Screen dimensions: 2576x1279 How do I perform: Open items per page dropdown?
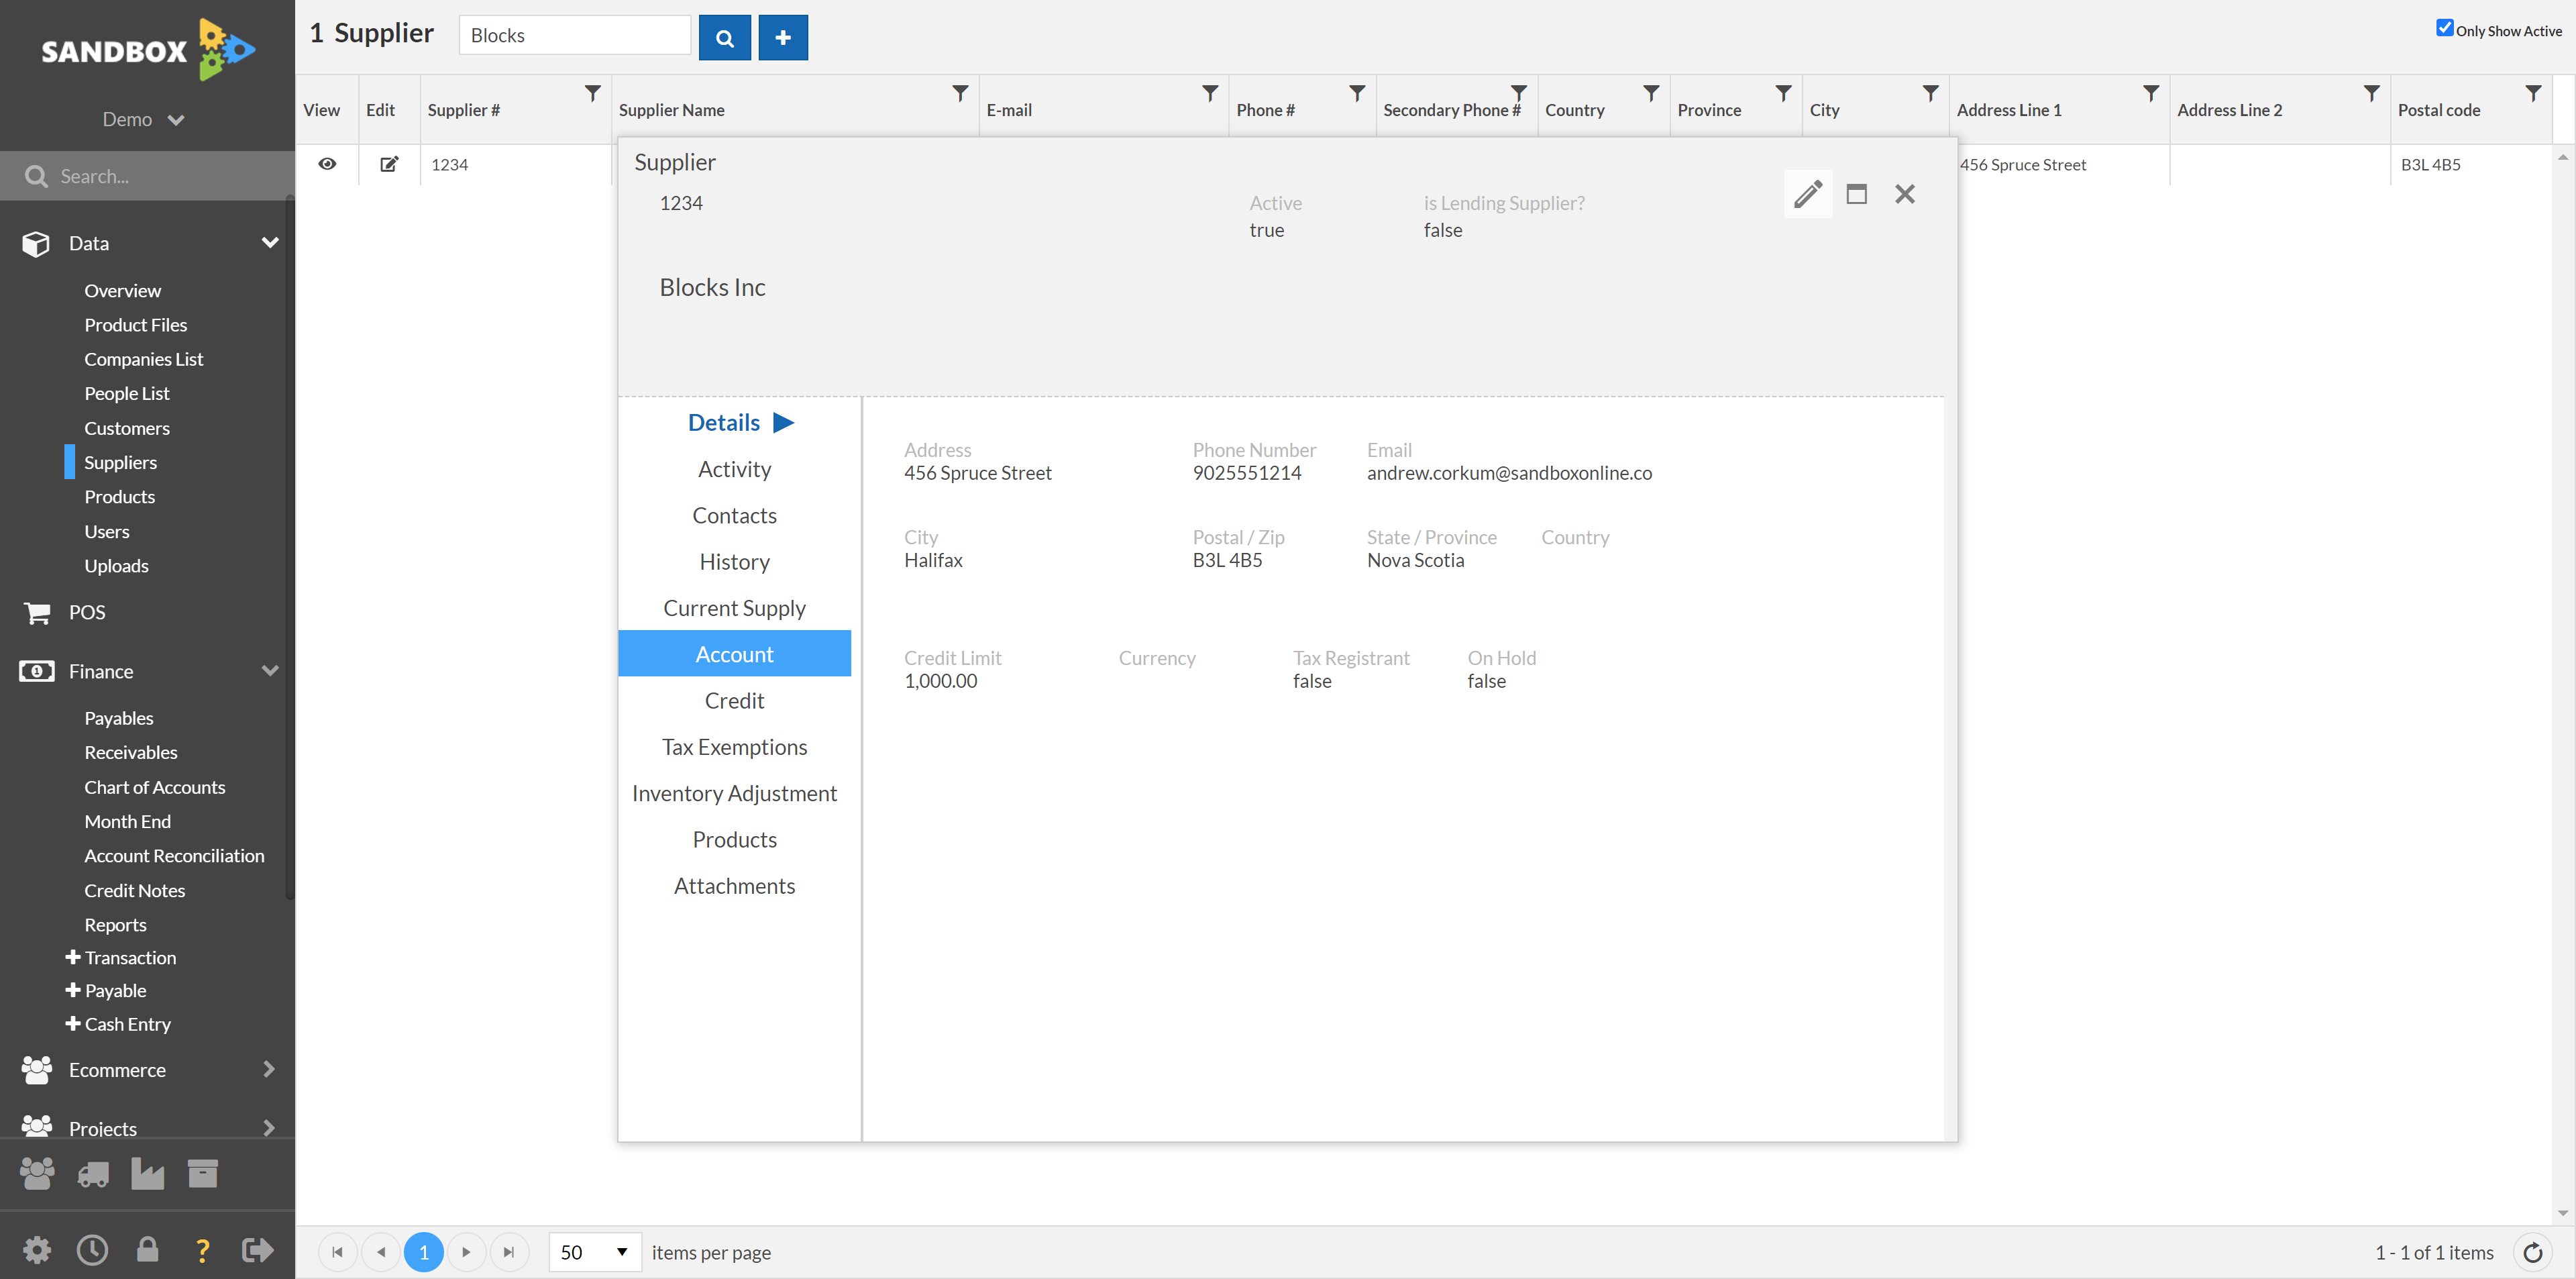tap(595, 1252)
